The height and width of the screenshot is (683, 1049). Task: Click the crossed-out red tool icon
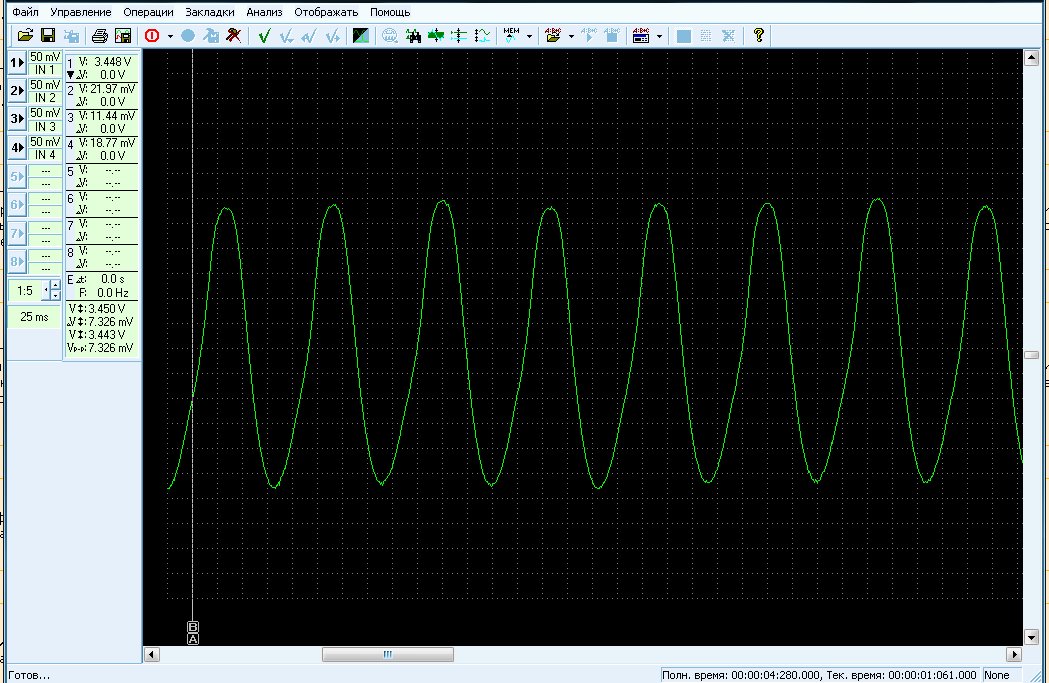[x=233, y=35]
